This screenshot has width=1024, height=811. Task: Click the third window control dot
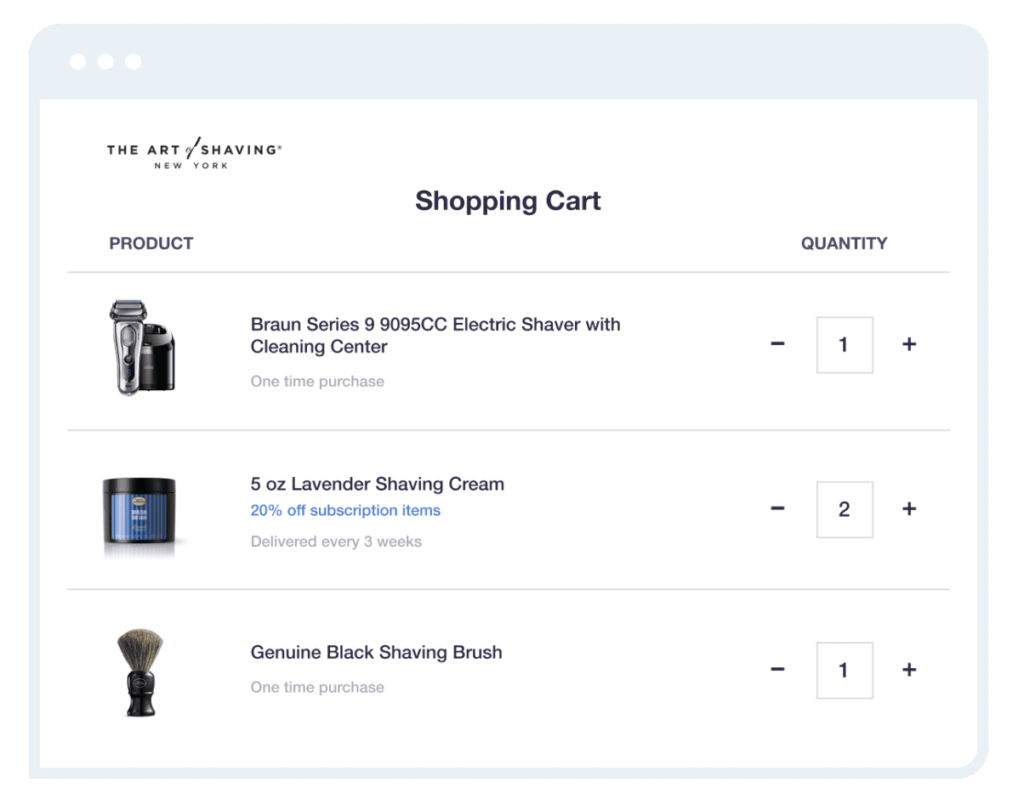coord(133,61)
